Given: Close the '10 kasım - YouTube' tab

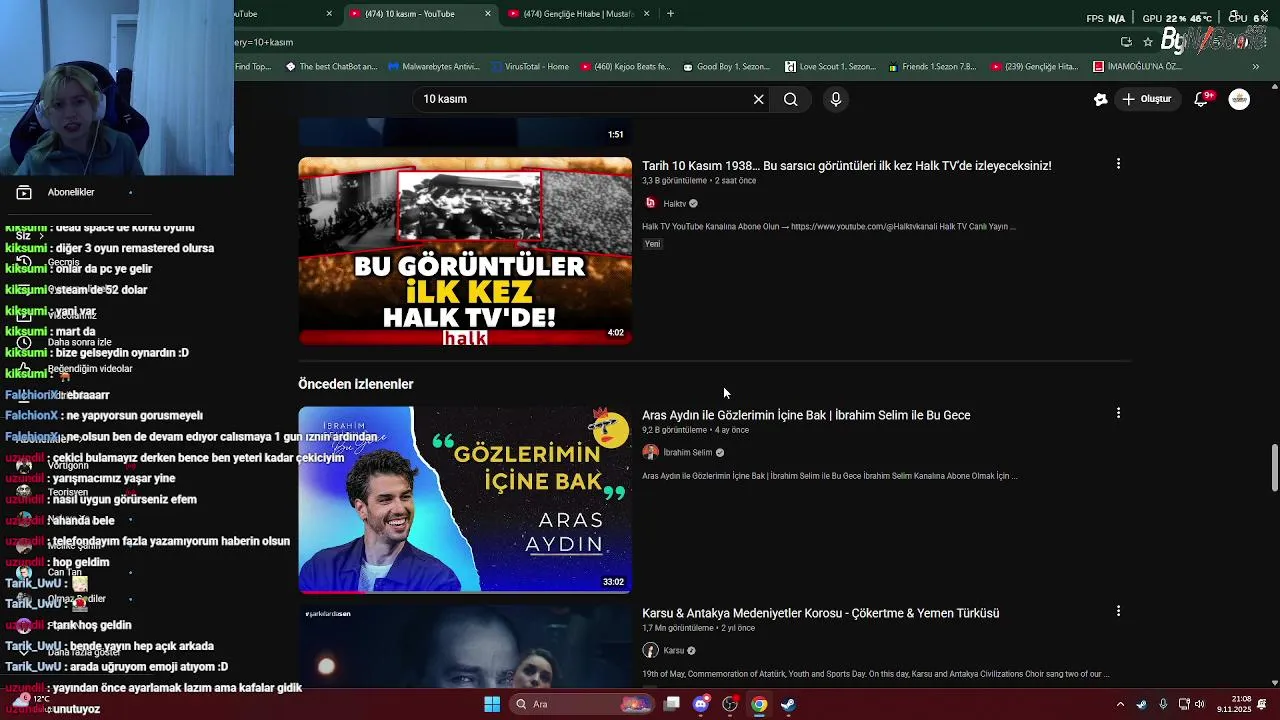Looking at the screenshot, I should [x=488, y=14].
